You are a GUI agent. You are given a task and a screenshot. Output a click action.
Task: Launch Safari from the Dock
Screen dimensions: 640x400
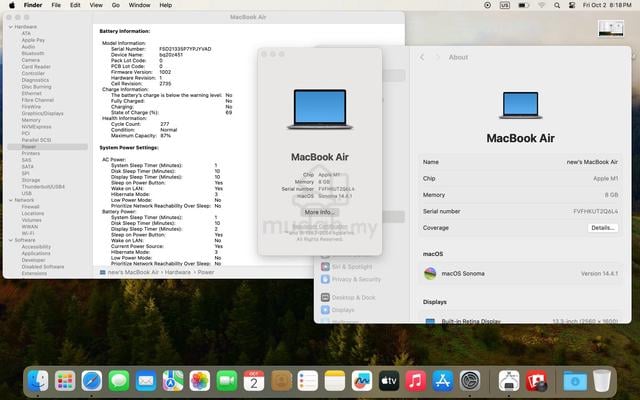[92, 381]
